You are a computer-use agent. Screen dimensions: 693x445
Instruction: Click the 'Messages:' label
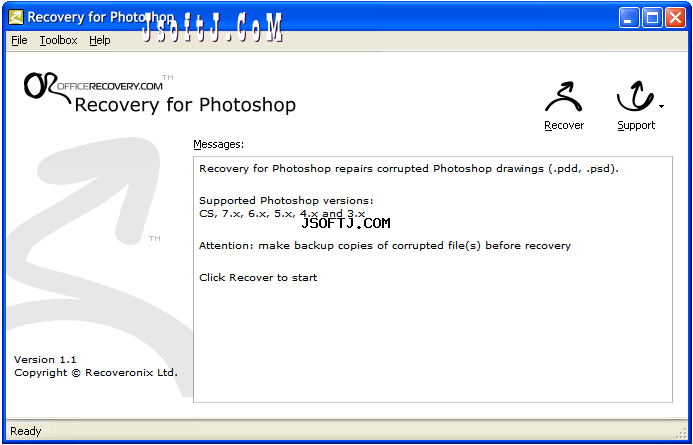coord(219,145)
